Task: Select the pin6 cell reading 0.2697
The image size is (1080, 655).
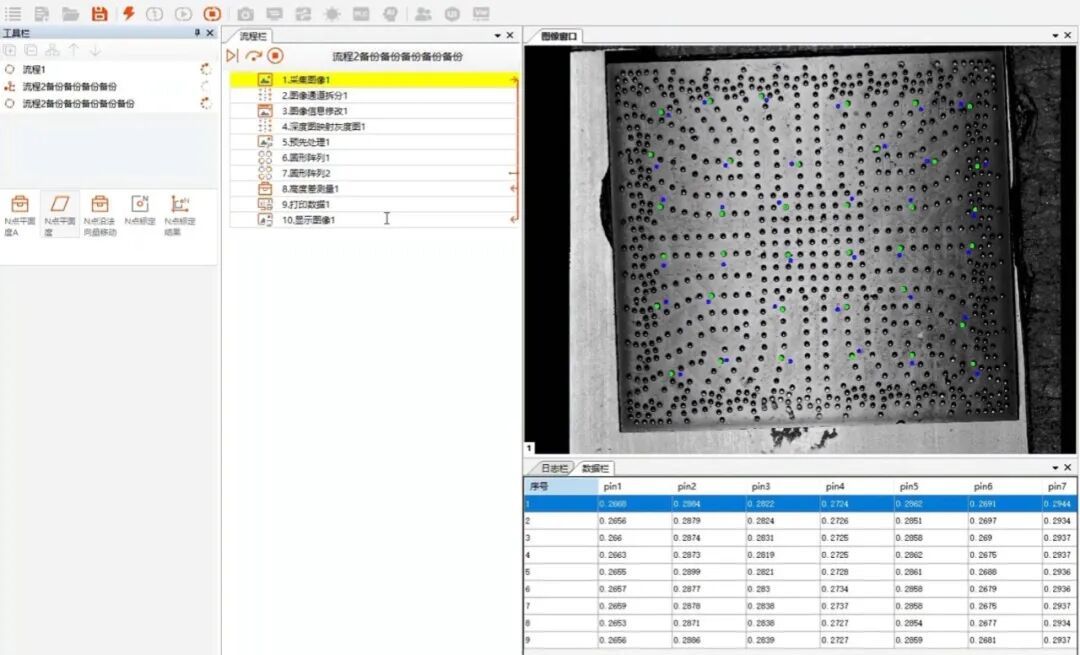Action: 1005,521
